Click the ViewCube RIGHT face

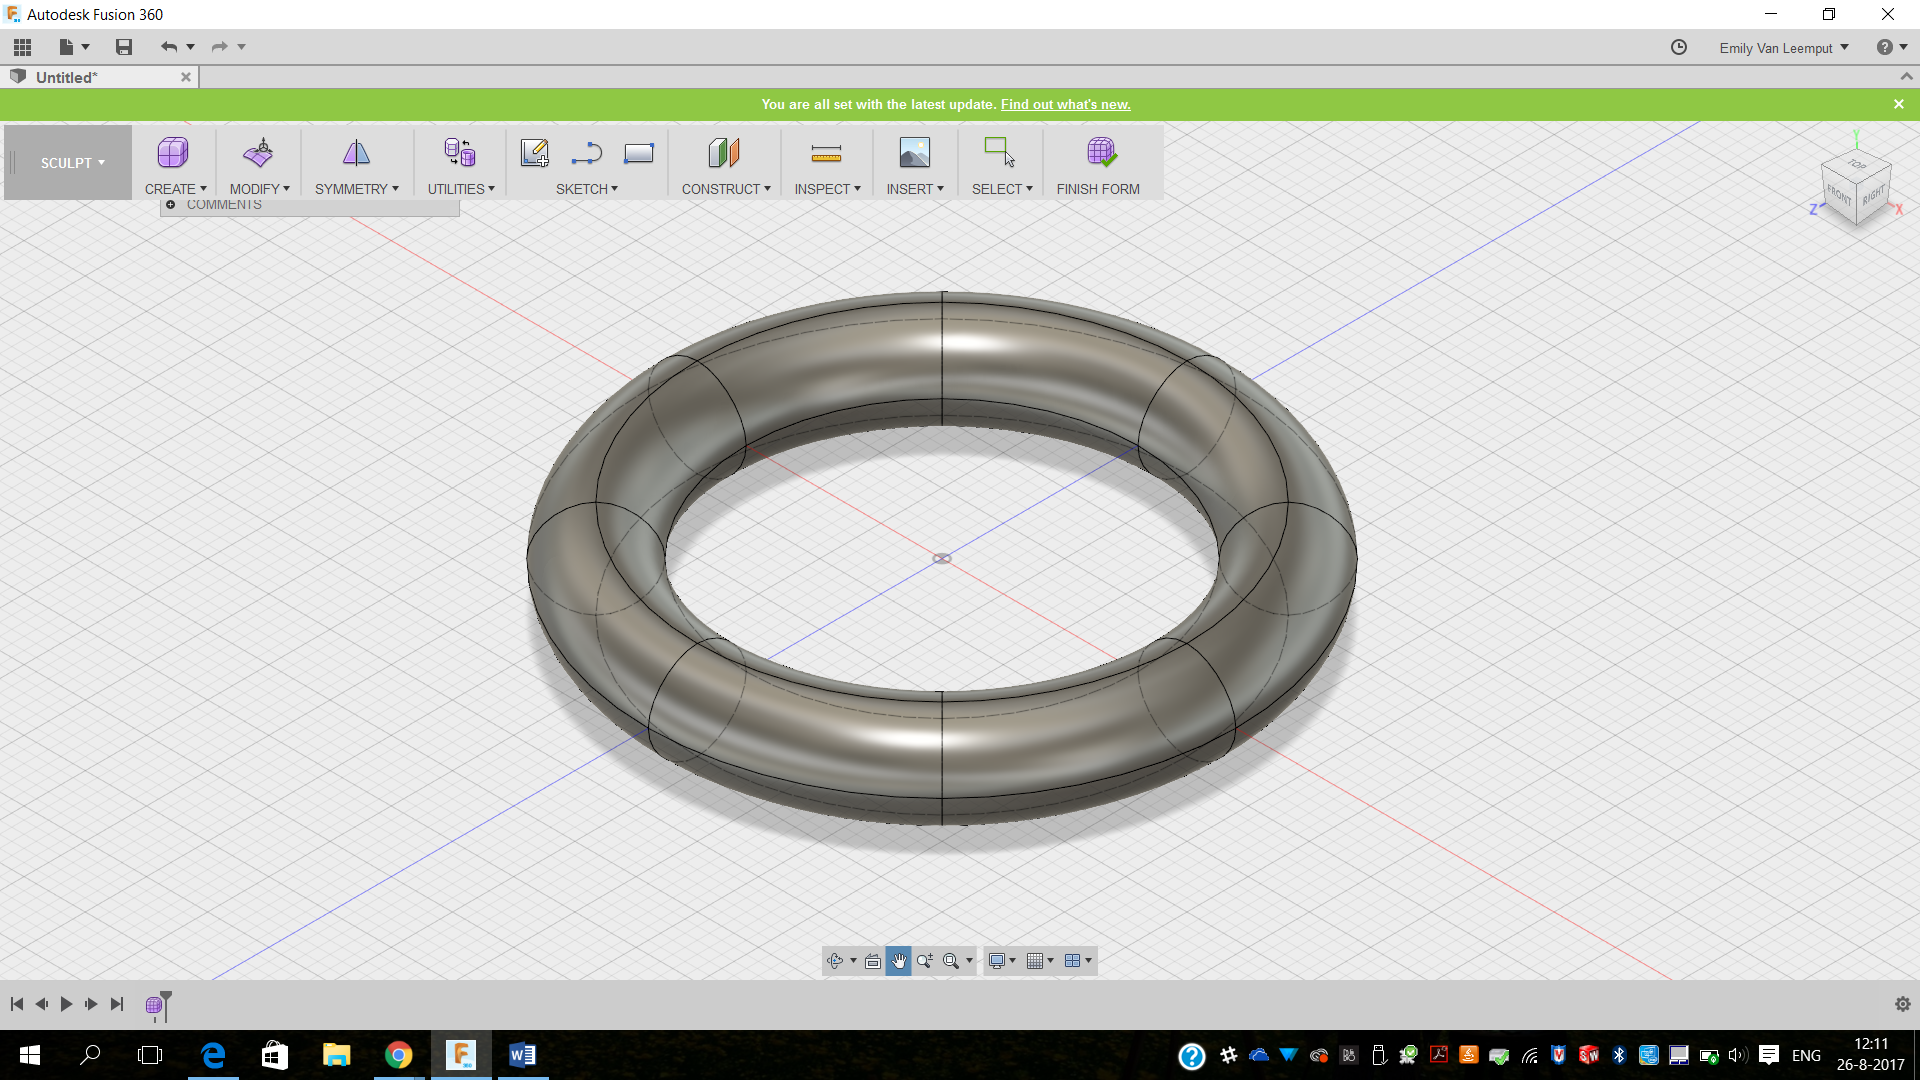click(1873, 195)
